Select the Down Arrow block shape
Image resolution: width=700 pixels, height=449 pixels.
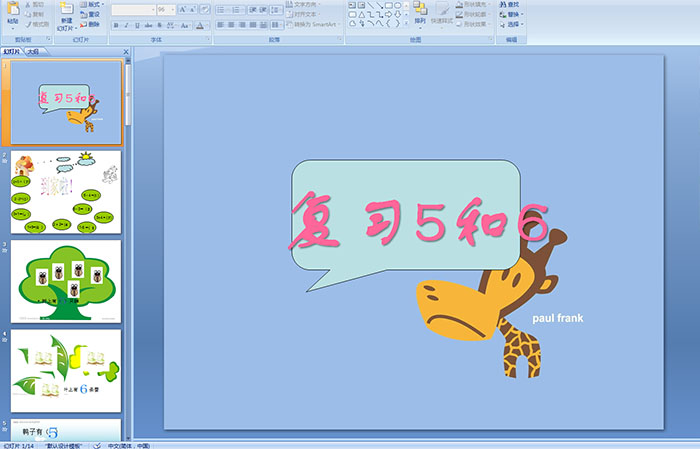tap(397, 15)
